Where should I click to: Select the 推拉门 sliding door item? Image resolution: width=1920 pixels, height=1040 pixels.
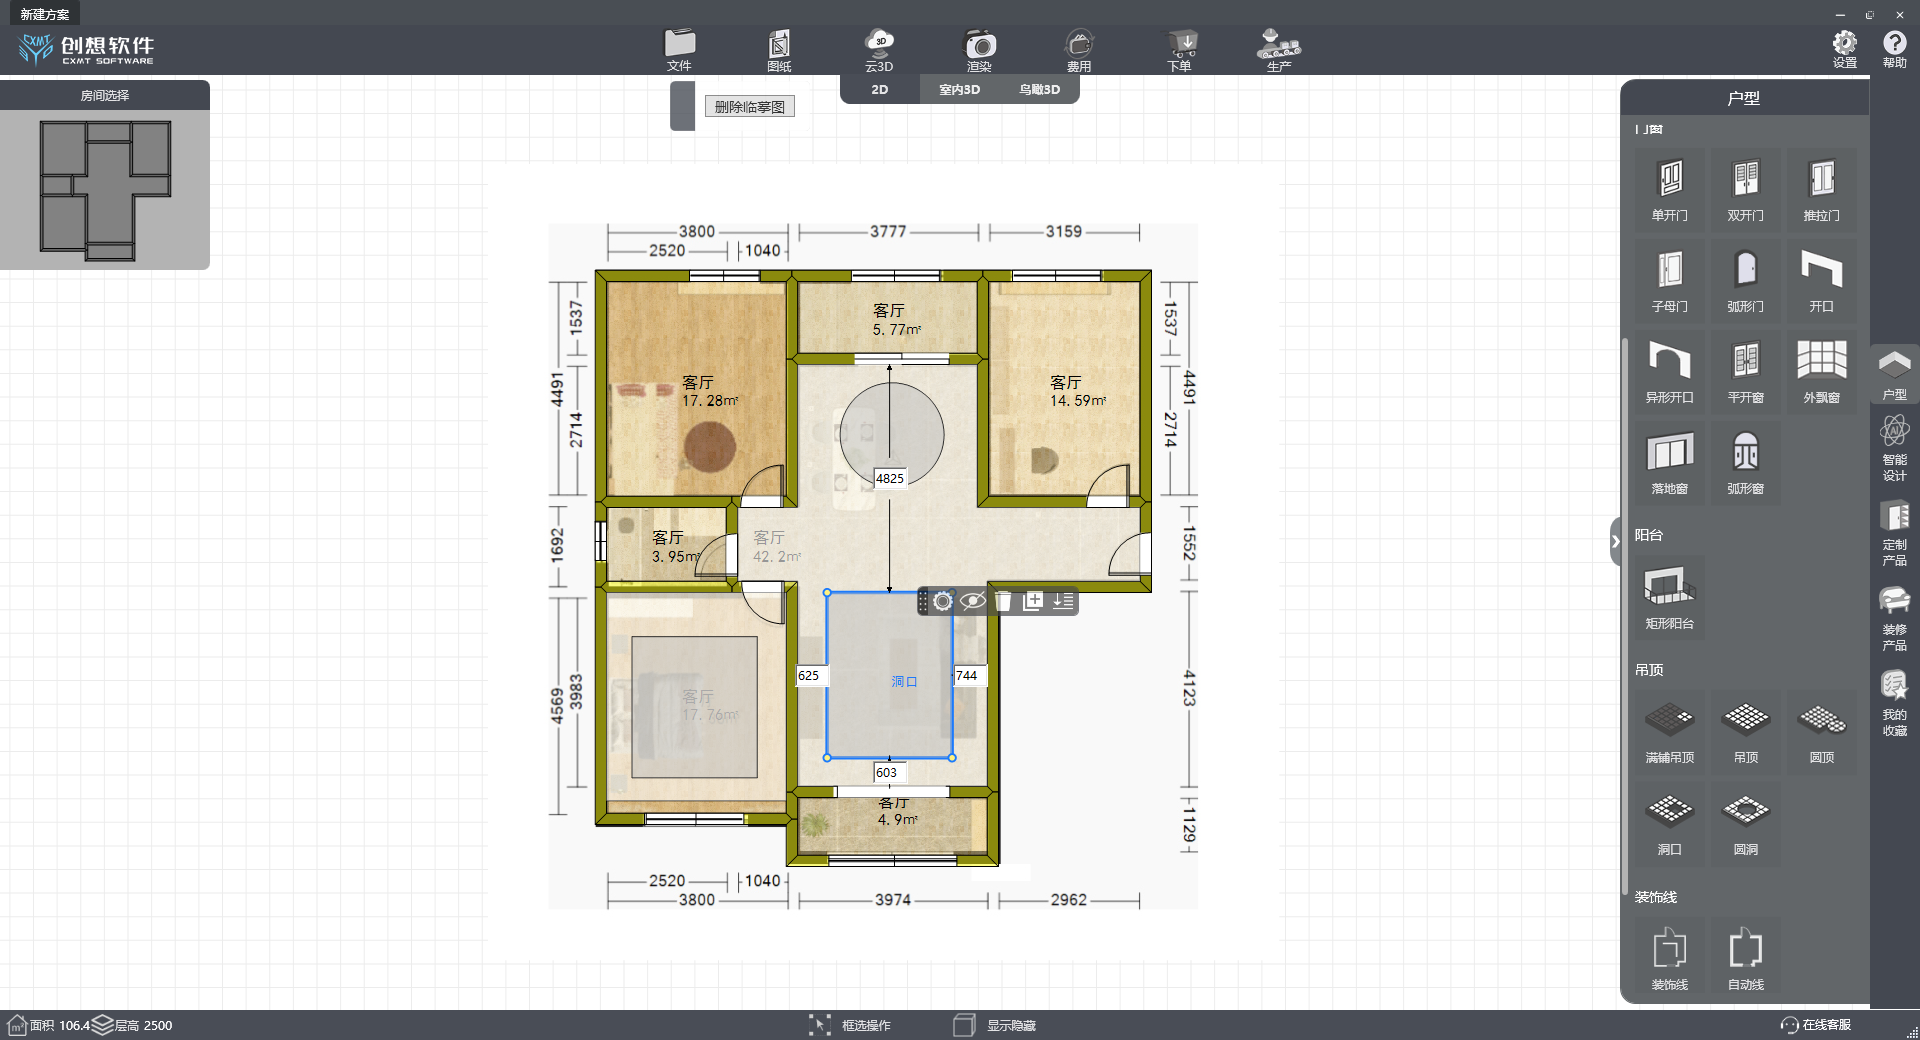tap(1822, 190)
